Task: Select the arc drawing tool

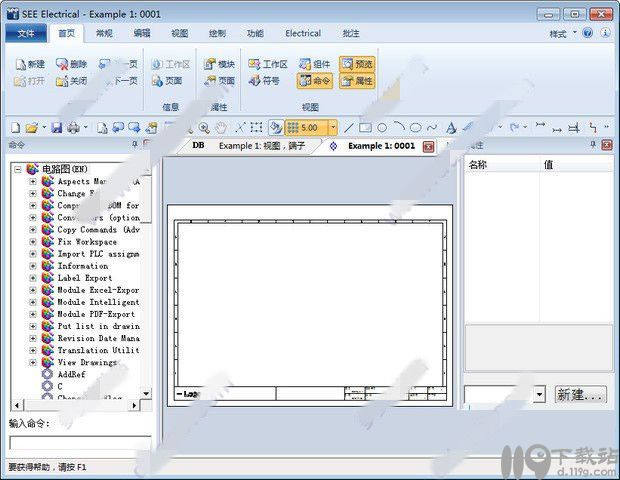Action: [x=399, y=127]
